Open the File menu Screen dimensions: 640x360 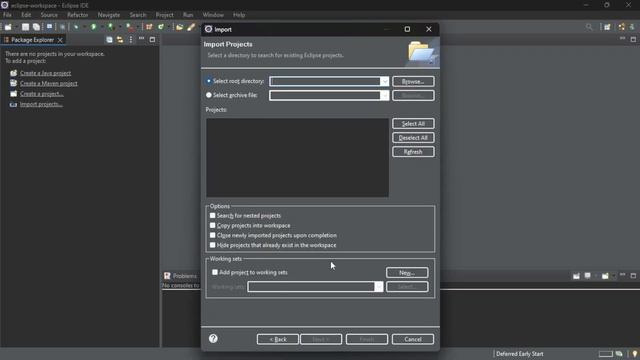7,15
